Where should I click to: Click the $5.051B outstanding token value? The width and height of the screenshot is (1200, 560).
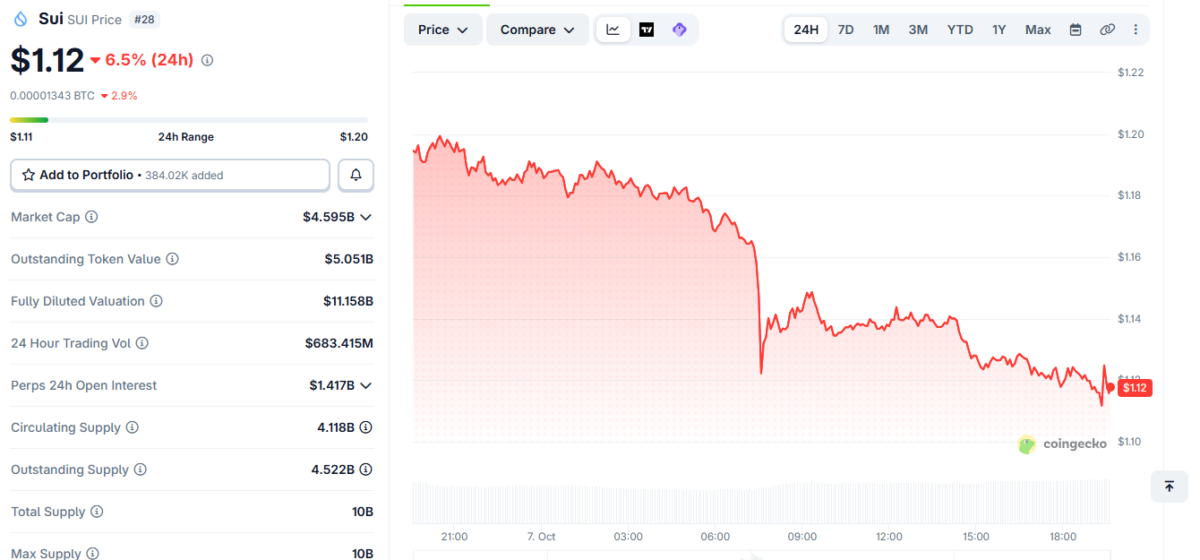[x=349, y=259]
